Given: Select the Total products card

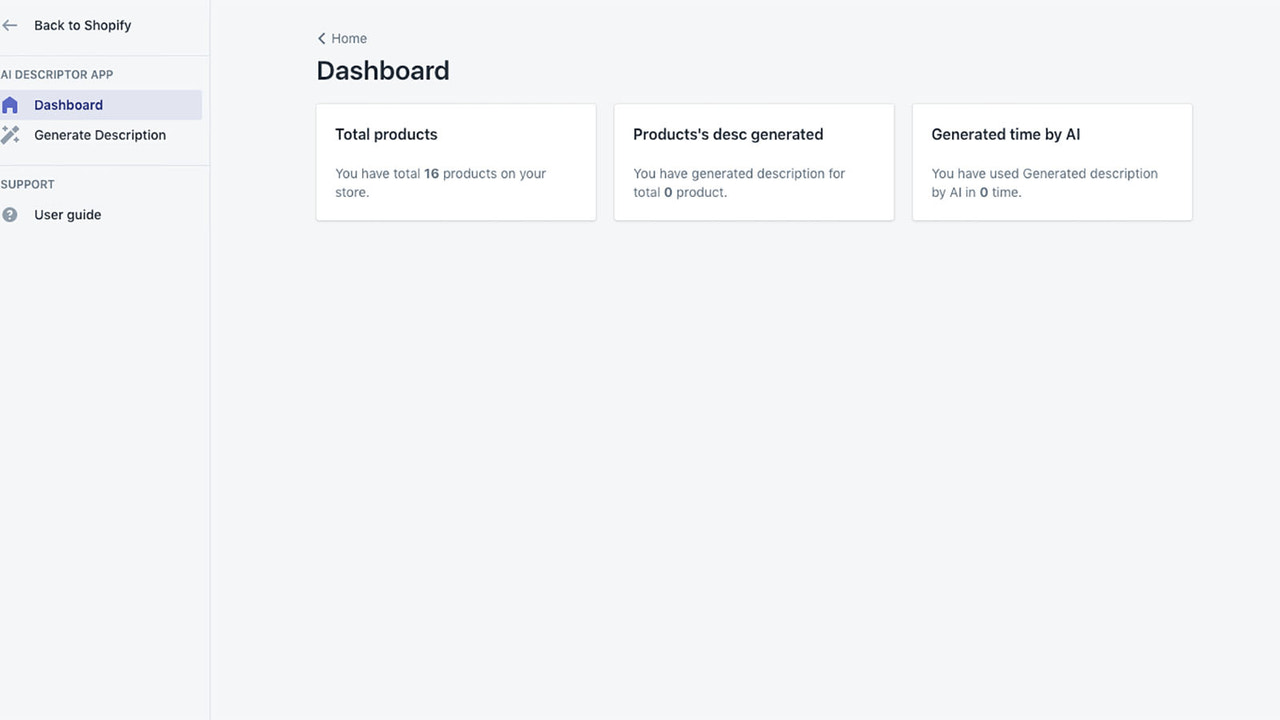Looking at the screenshot, I should click(x=456, y=161).
